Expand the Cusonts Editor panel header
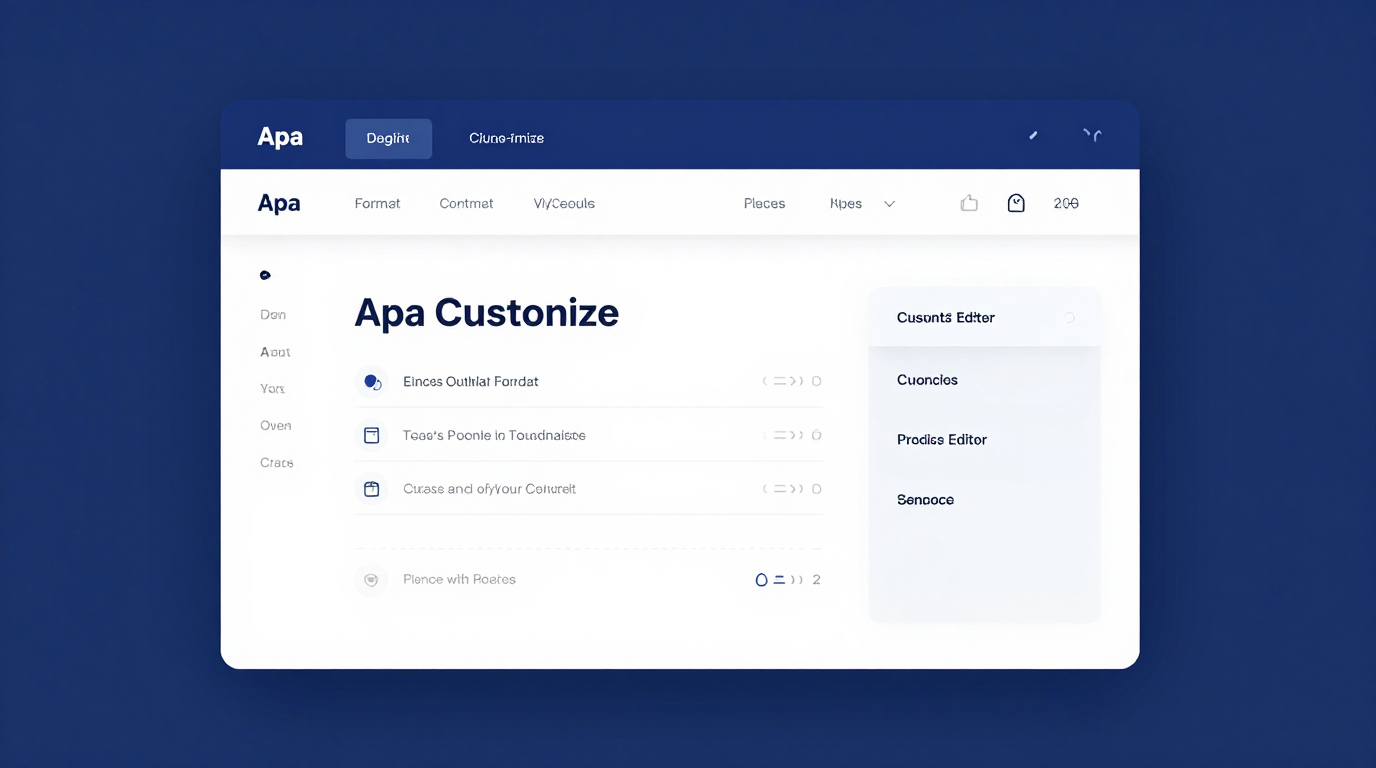 (944, 317)
